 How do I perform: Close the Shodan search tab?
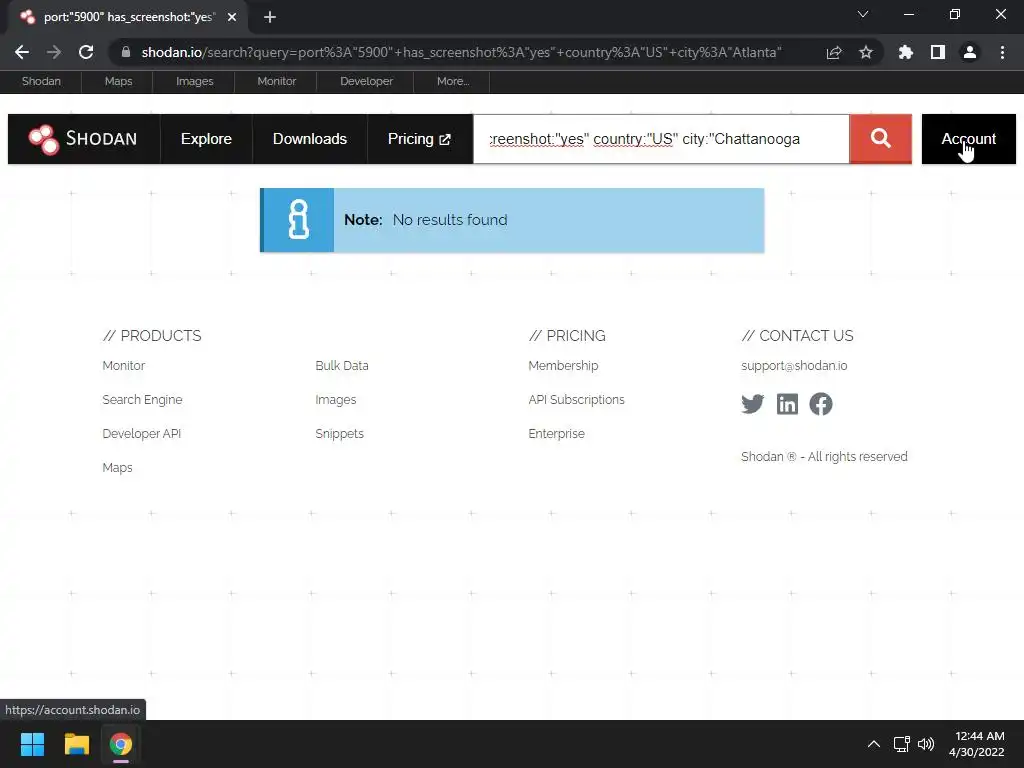tap(232, 17)
